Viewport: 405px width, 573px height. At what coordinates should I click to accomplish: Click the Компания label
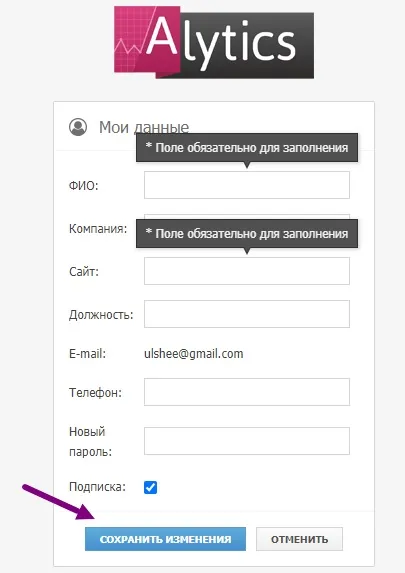click(98, 229)
